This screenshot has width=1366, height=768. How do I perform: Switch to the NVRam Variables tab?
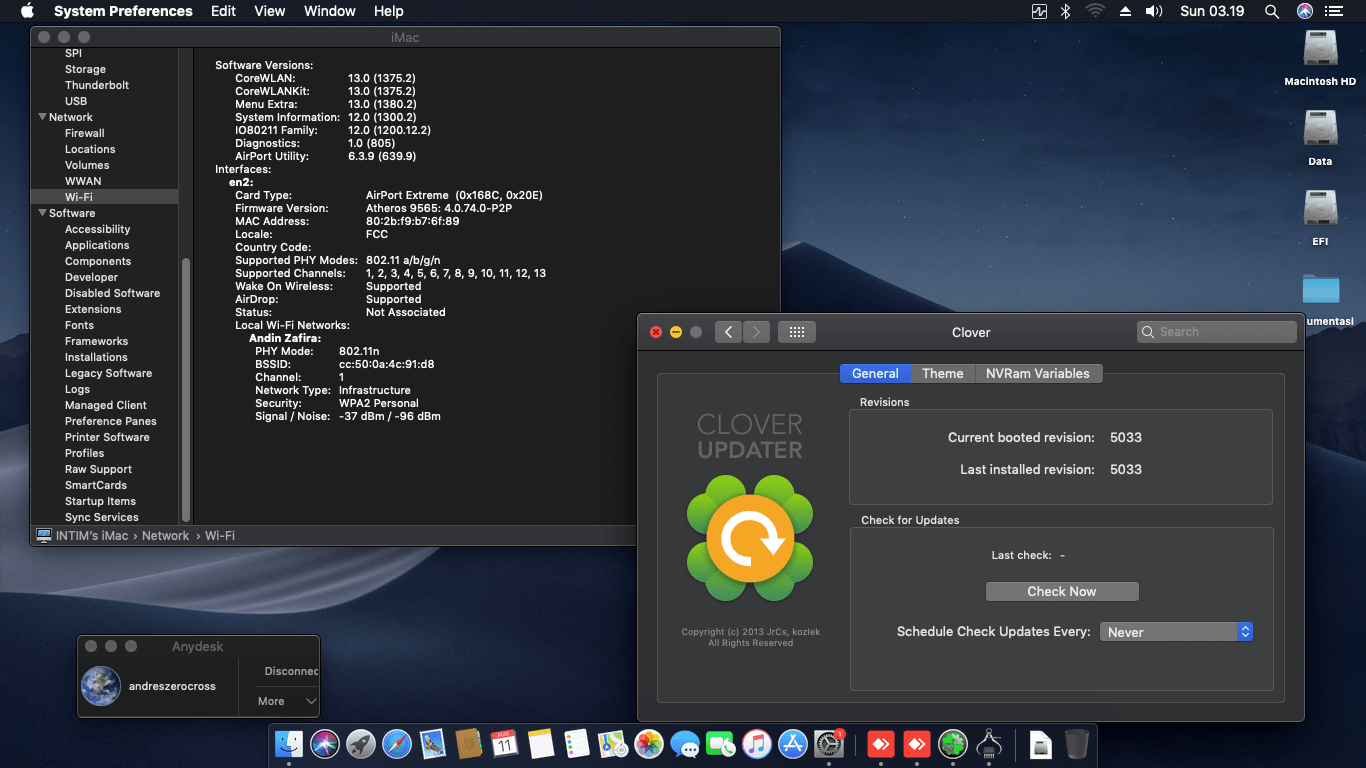click(x=1037, y=373)
